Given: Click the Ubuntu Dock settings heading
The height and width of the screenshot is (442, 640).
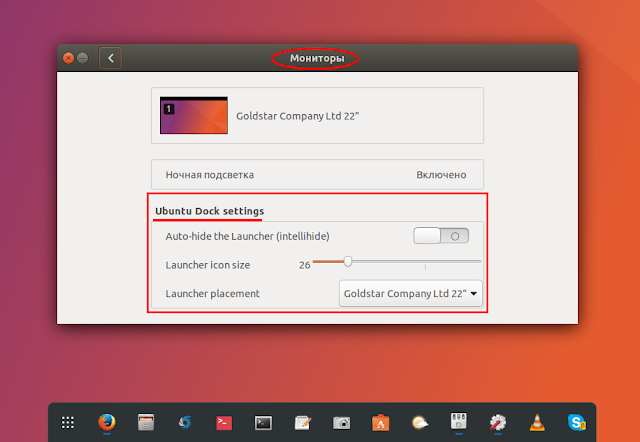Looking at the screenshot, I should (x=209, y=211).
